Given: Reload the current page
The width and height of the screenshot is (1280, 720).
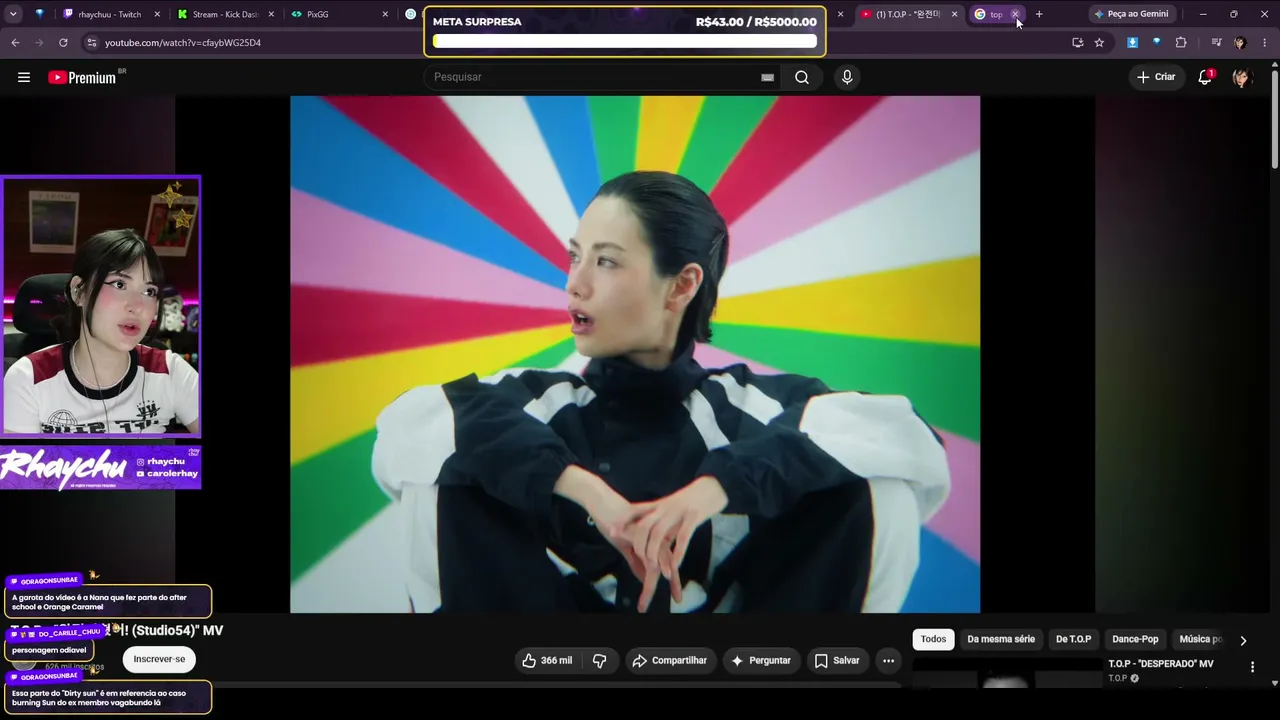Looking at the screenshot, I should tap(63, 43).
